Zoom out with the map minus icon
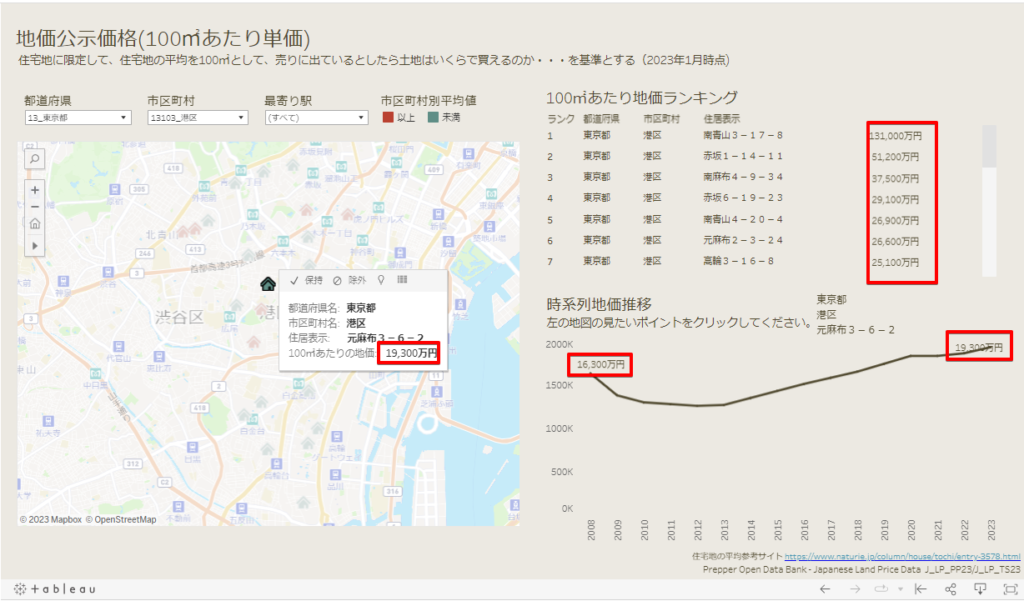 (x=34, y=206)
